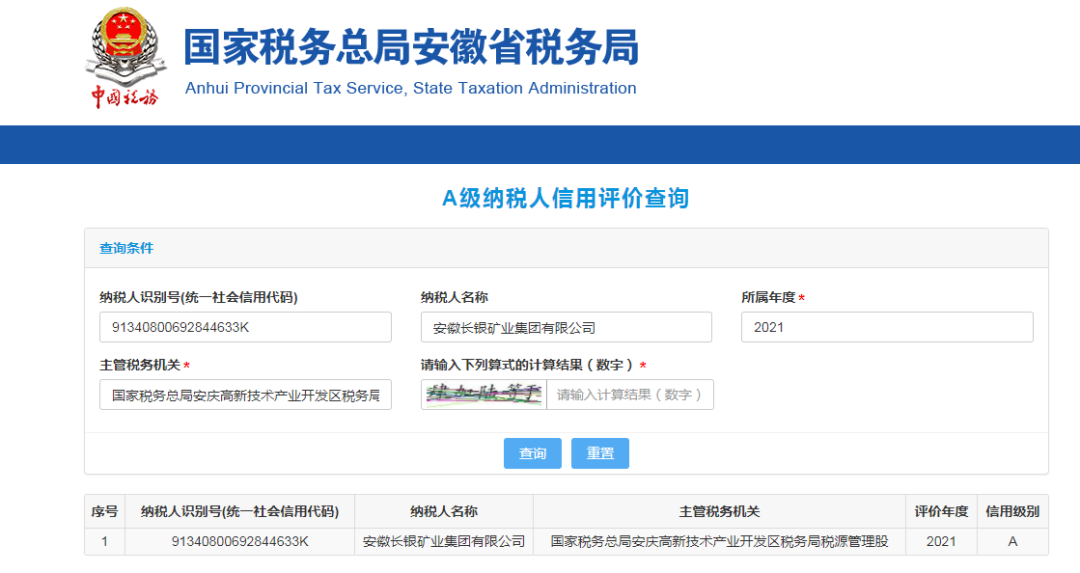Image resolution: width=1080 pixels, height=573 pixels.
Task: Click the captcha image to refresh it
Action: point(484,395)
